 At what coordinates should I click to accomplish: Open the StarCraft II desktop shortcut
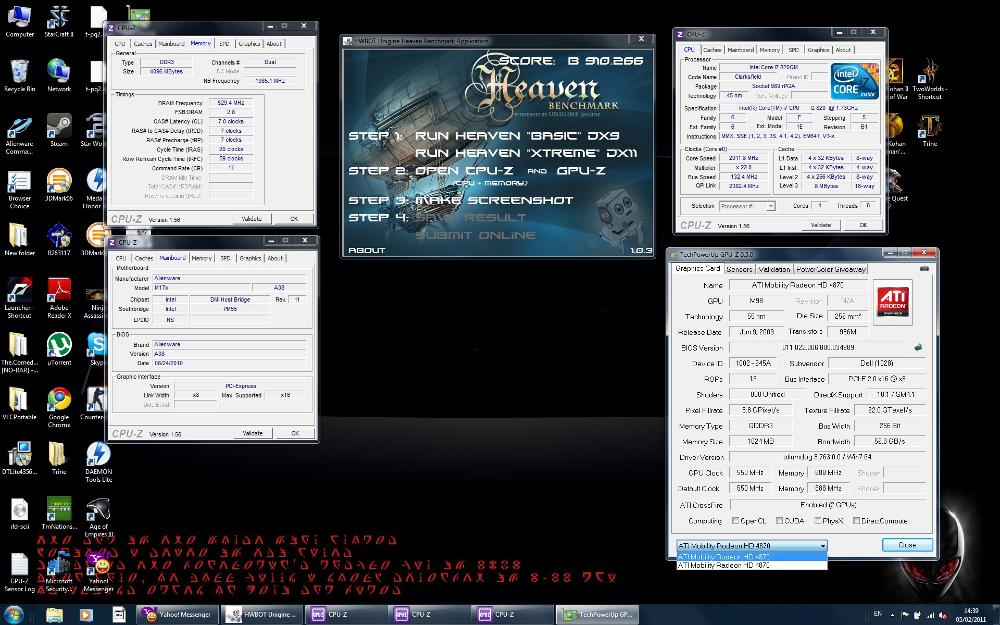point(59,22)
